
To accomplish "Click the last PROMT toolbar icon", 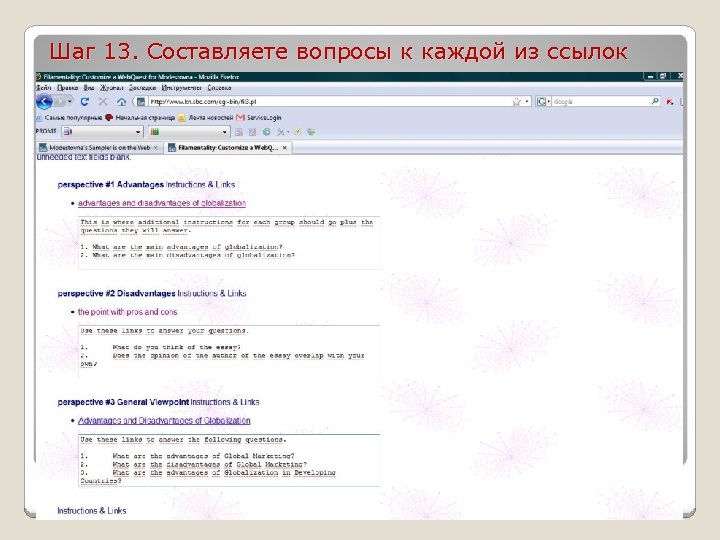I will pyautogui.click(x=311, y=132).
